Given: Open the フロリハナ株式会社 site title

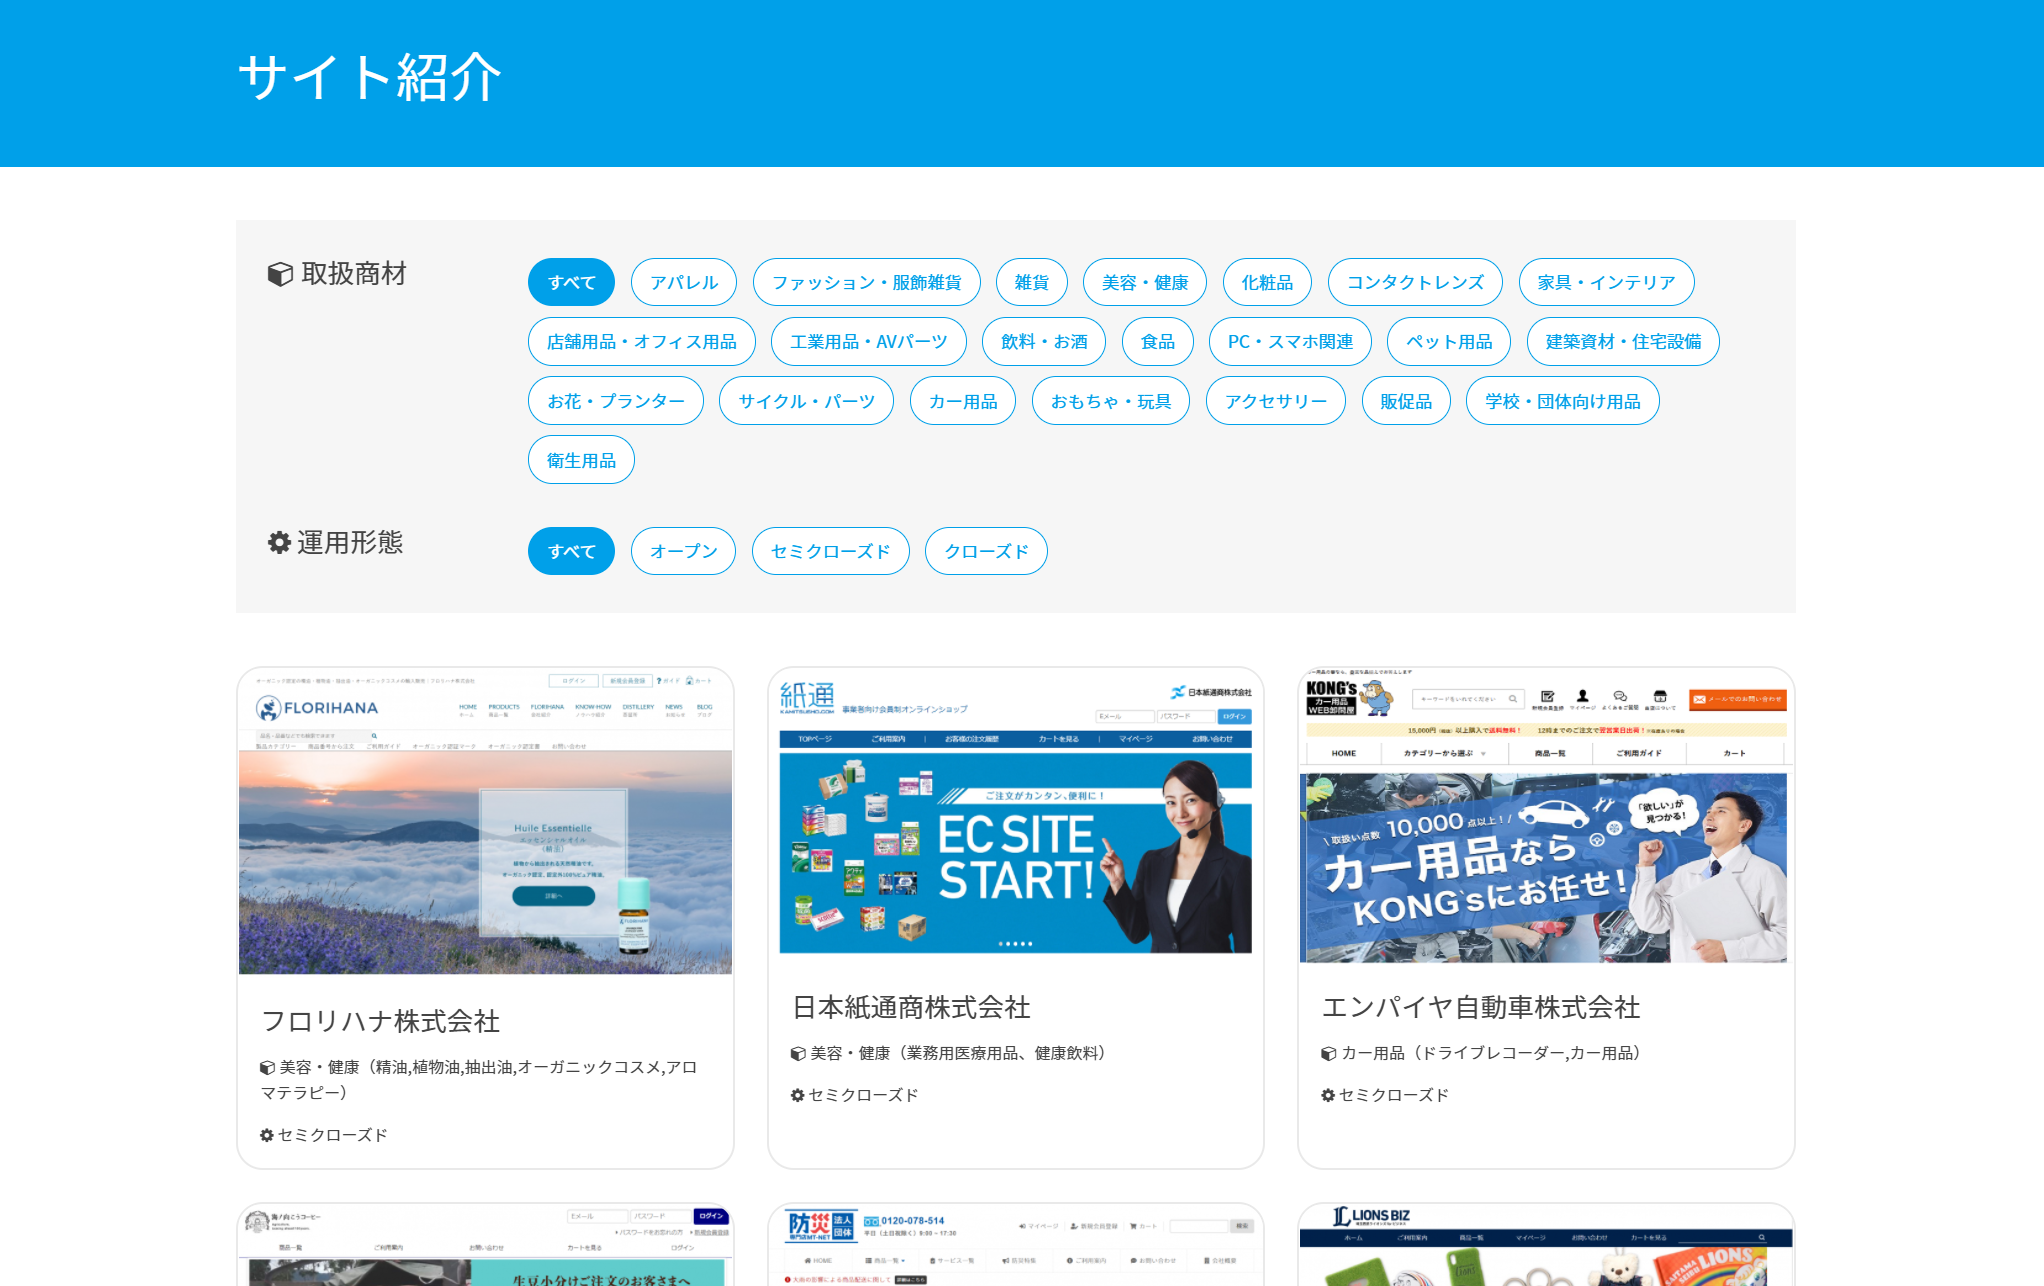Looking at the screenshot, I should click(x=380, y=1021).
